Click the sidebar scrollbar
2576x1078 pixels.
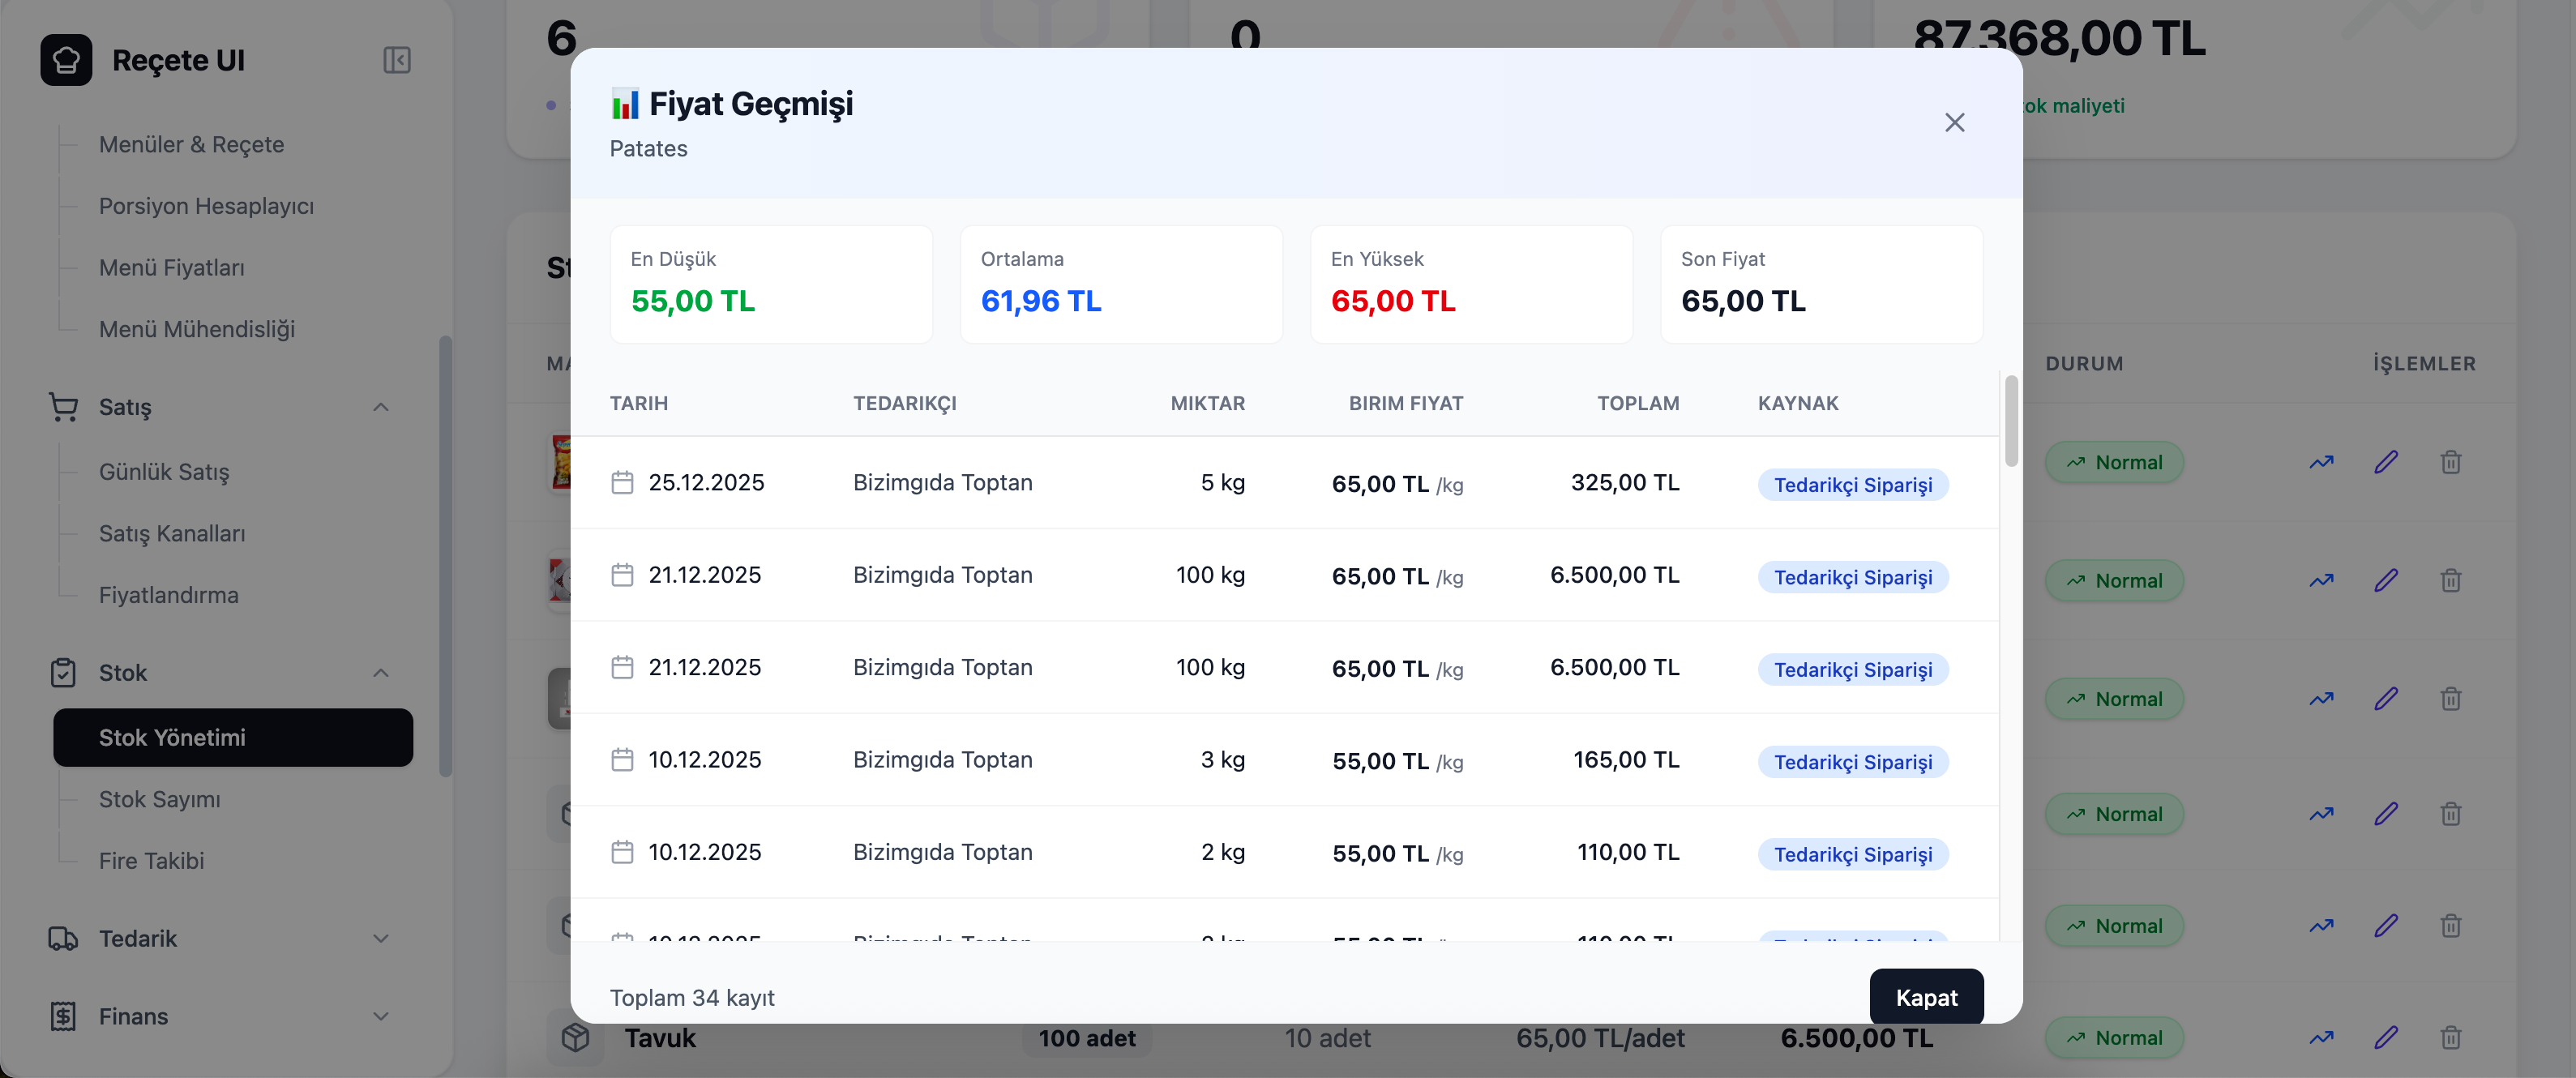pos(446,556)
